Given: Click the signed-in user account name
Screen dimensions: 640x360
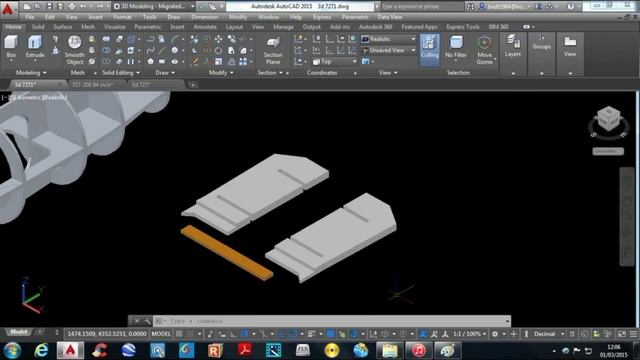Looking at the screenshot, I should [x=506, y=7].
